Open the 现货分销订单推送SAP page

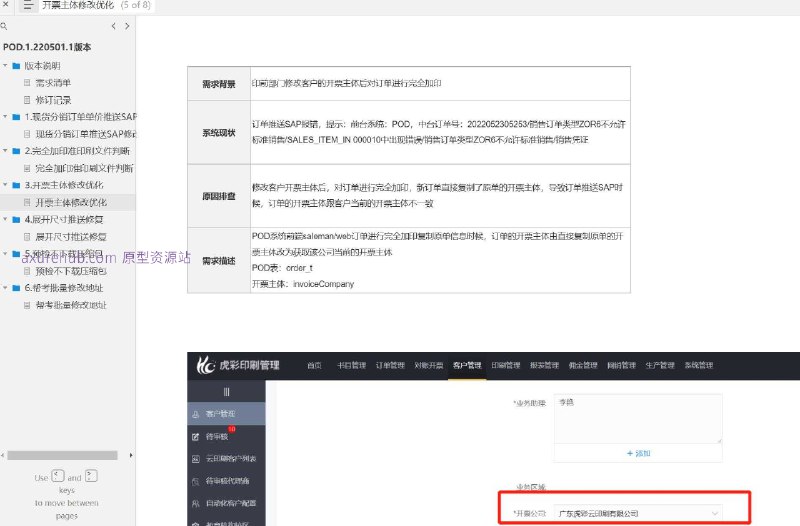pos(86,134)
